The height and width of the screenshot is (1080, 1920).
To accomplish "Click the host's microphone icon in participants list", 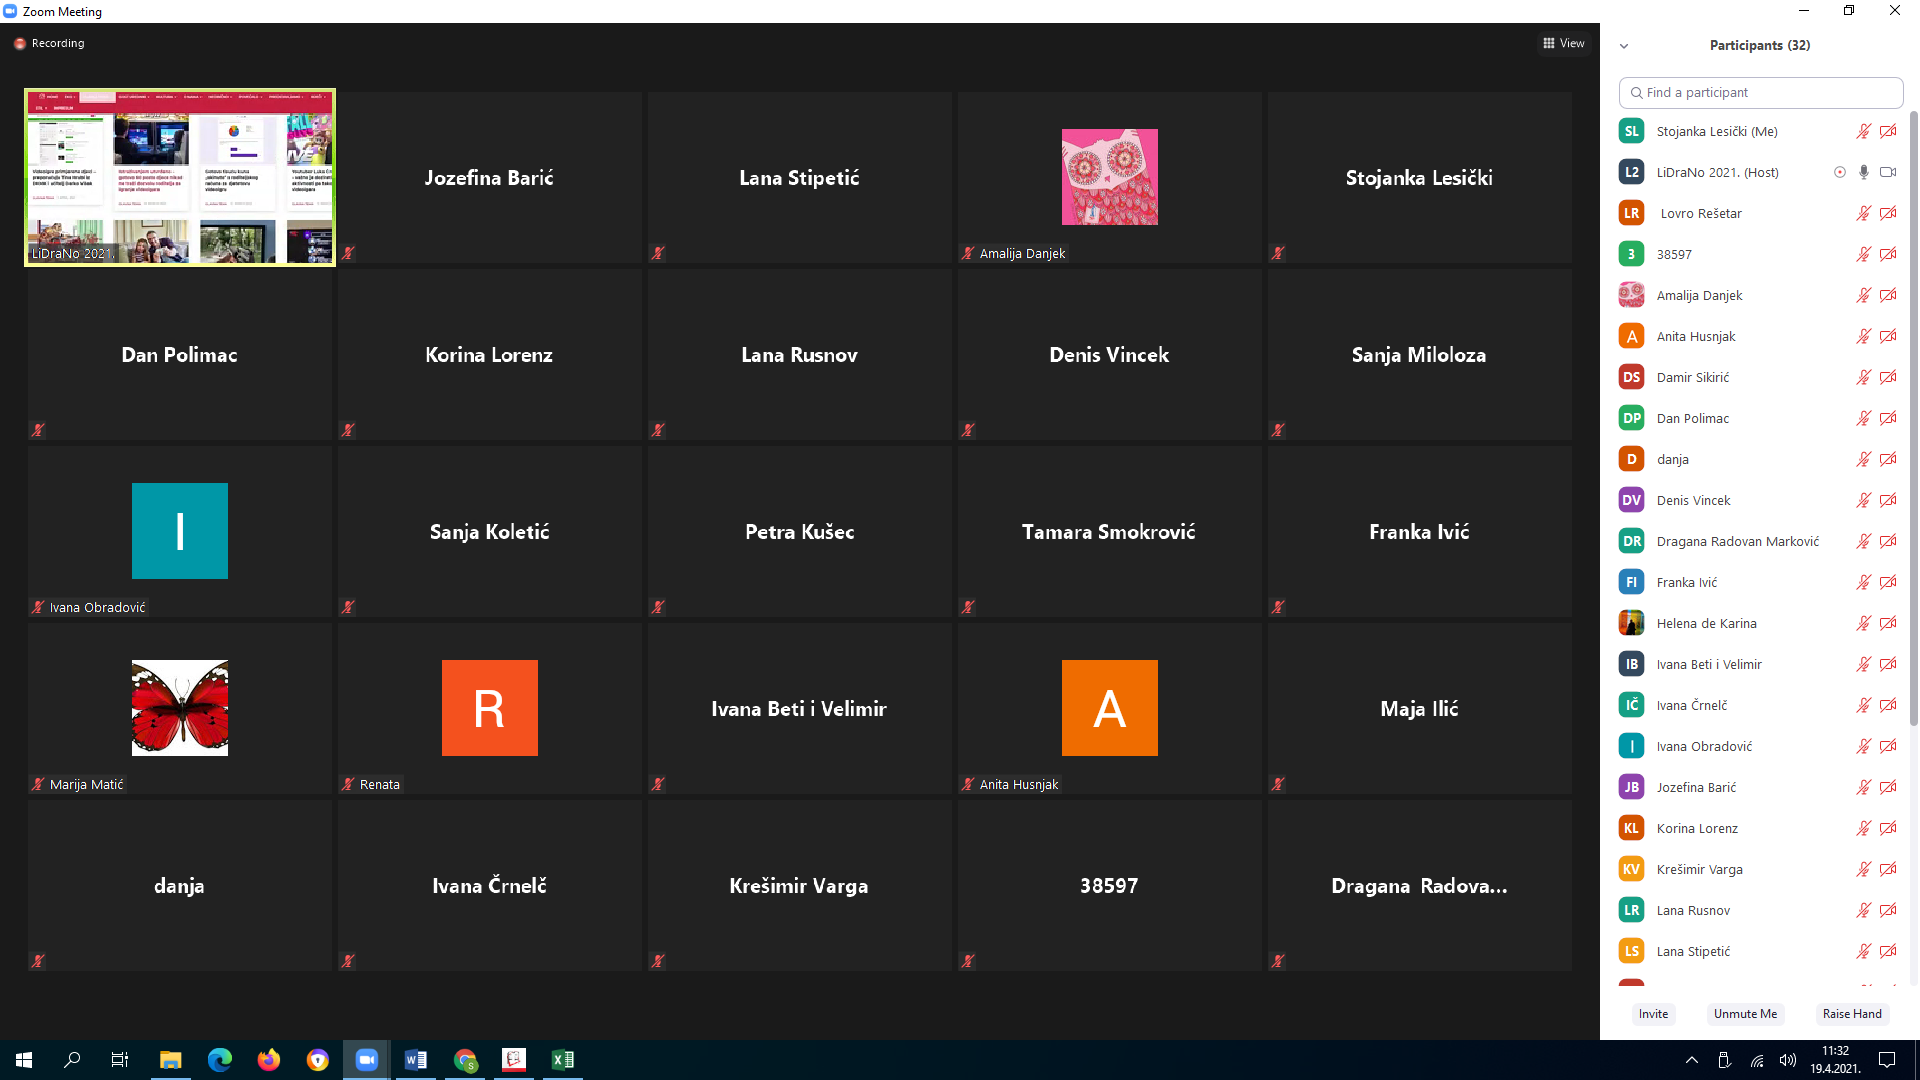I will [x=1864, y=172].
